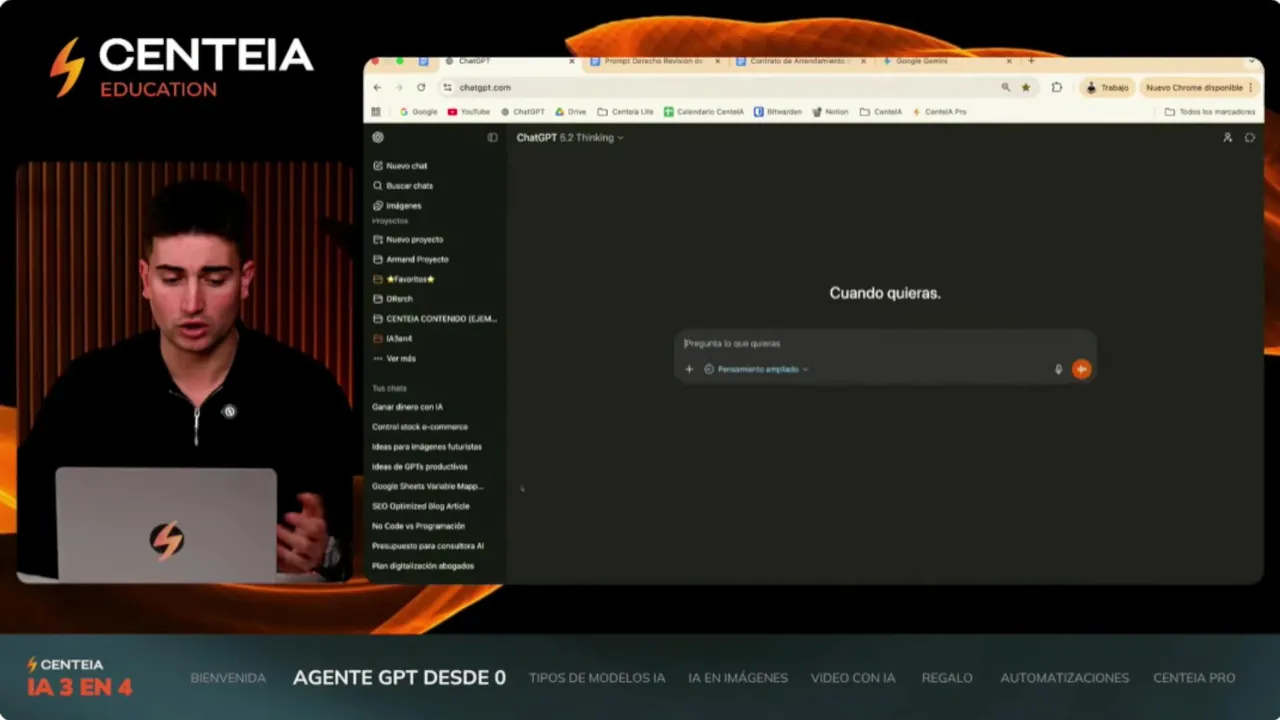Open the Imágenes section
This screenshot has height=720, width=1280.
pyautogui.click(x=397, y=206)
